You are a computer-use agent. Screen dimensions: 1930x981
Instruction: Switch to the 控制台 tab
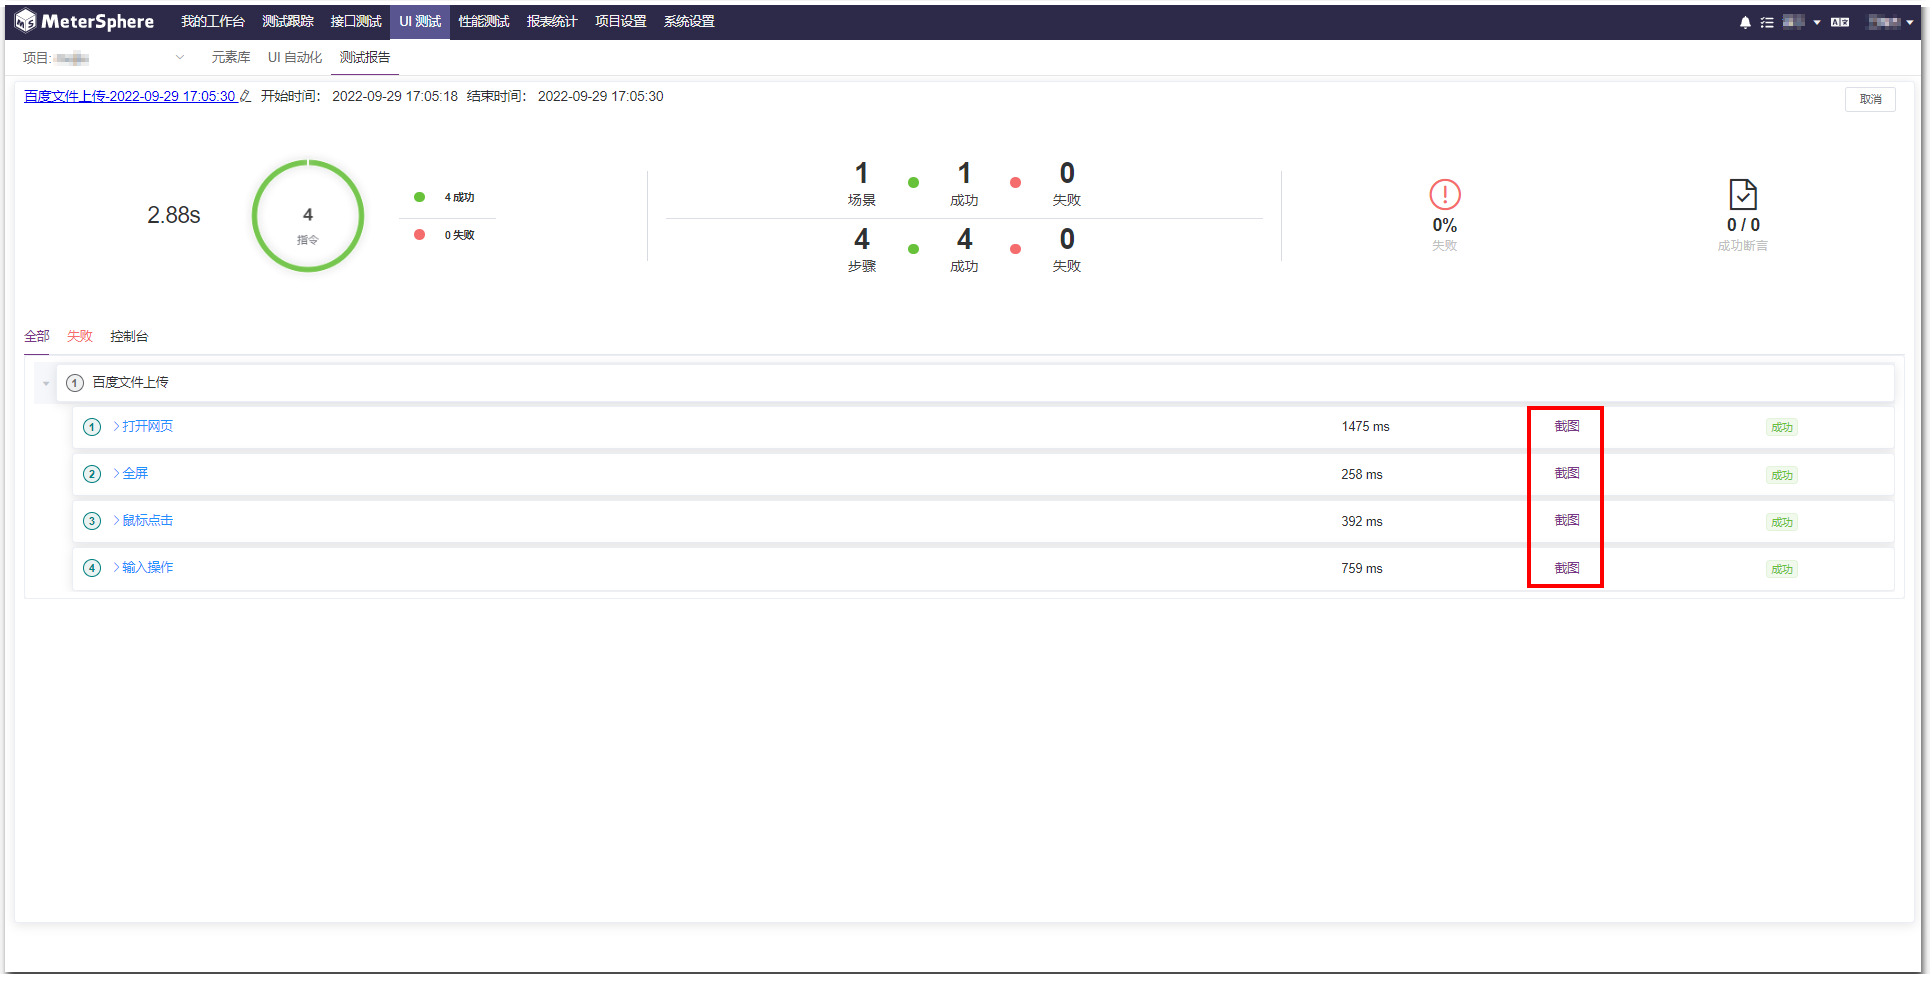point(129,336)
